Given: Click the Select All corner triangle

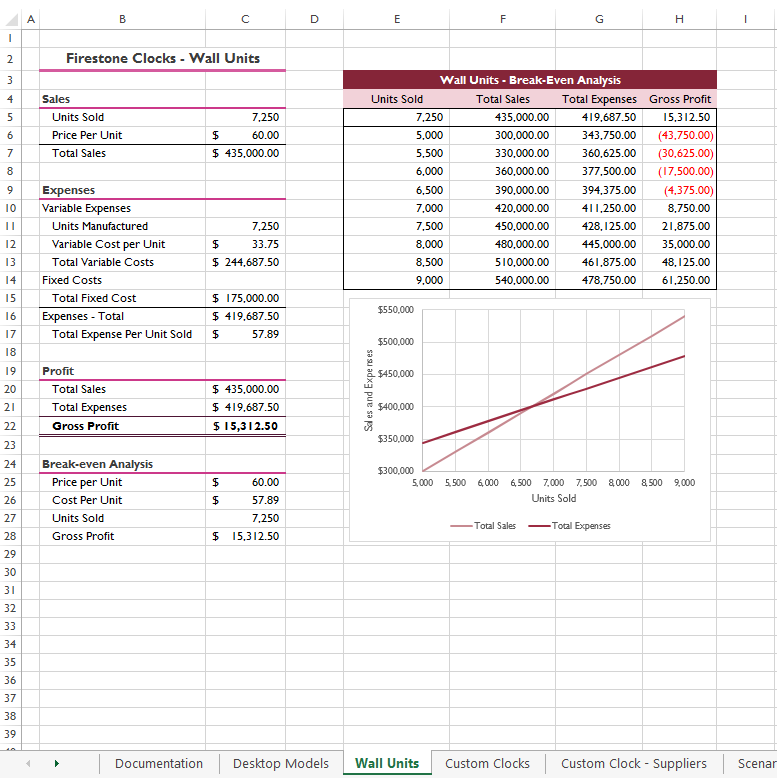Looking at the screenshot, I should [x=12, y=19].
